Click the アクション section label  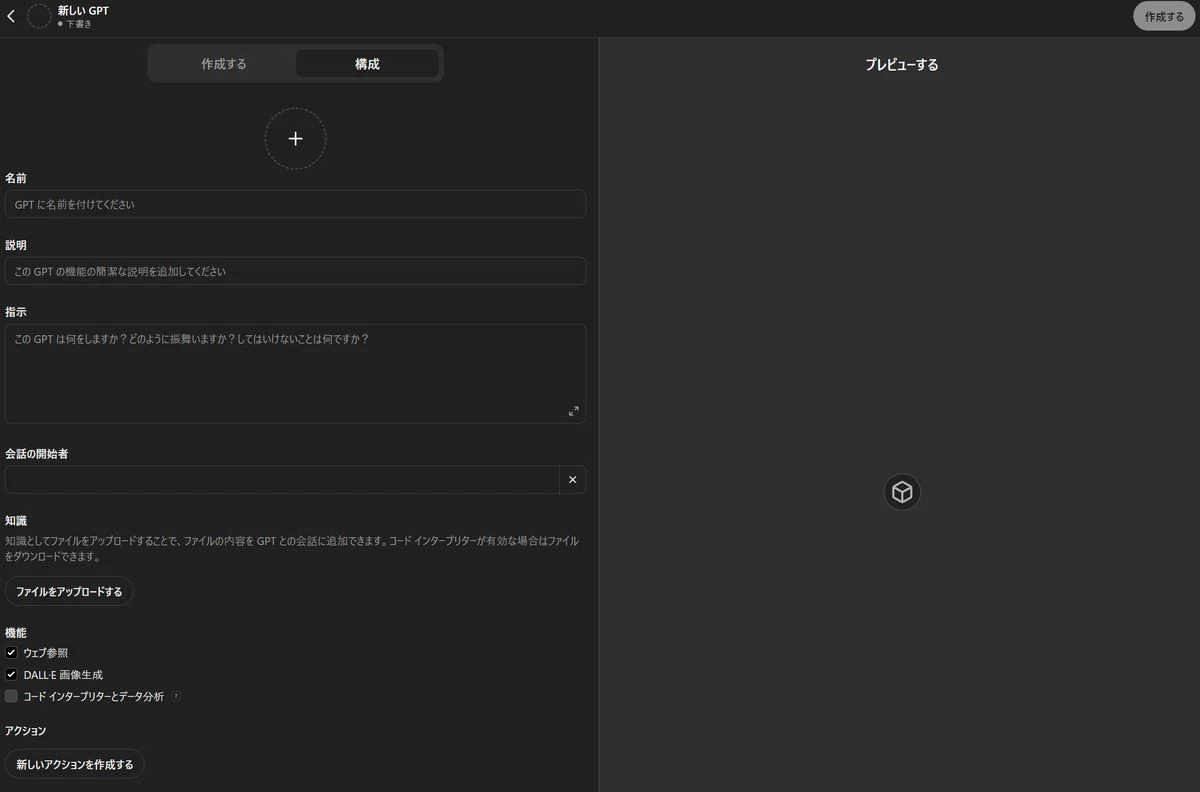pyautogui.click(x=26, y=731)
